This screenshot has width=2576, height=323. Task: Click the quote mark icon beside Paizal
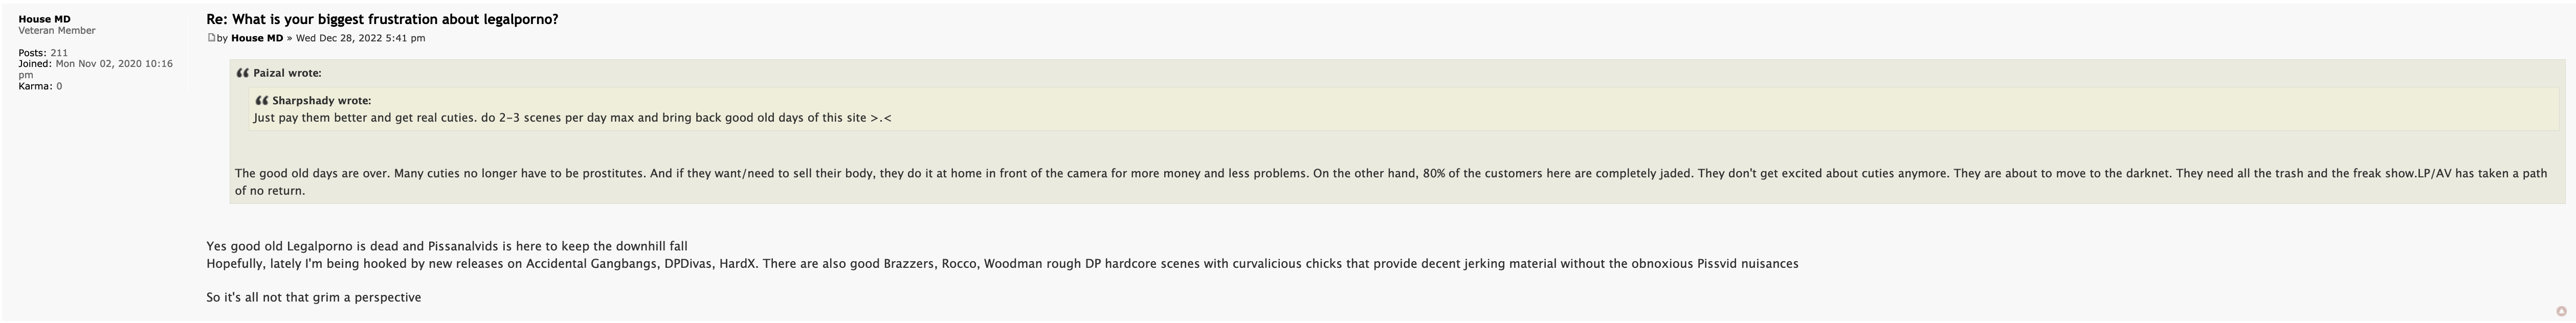tap(242, 73)
